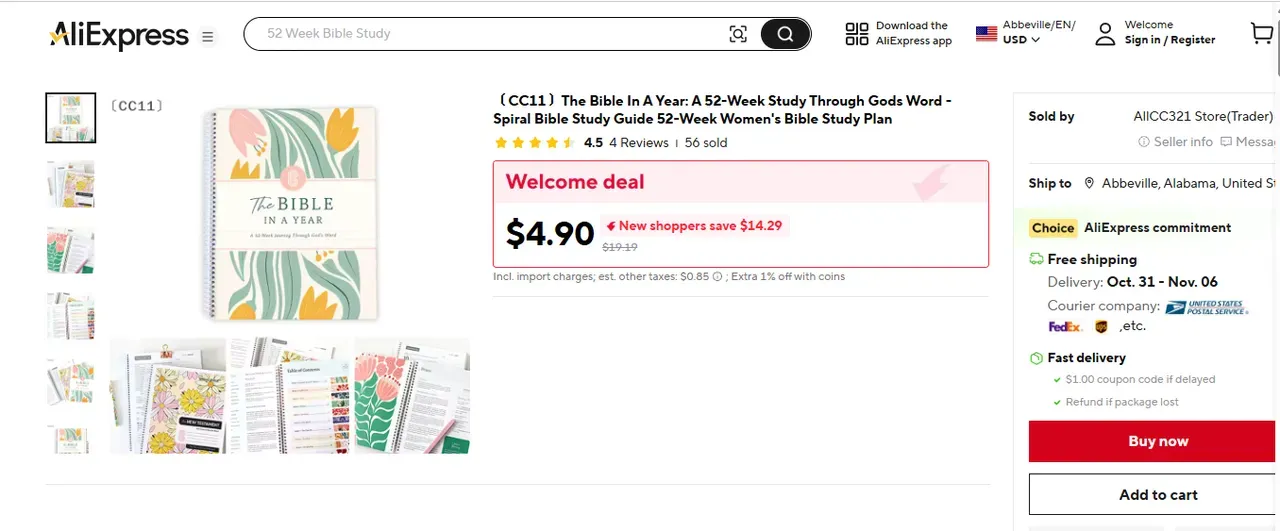Click the red Buy now button

(1158, 441)
